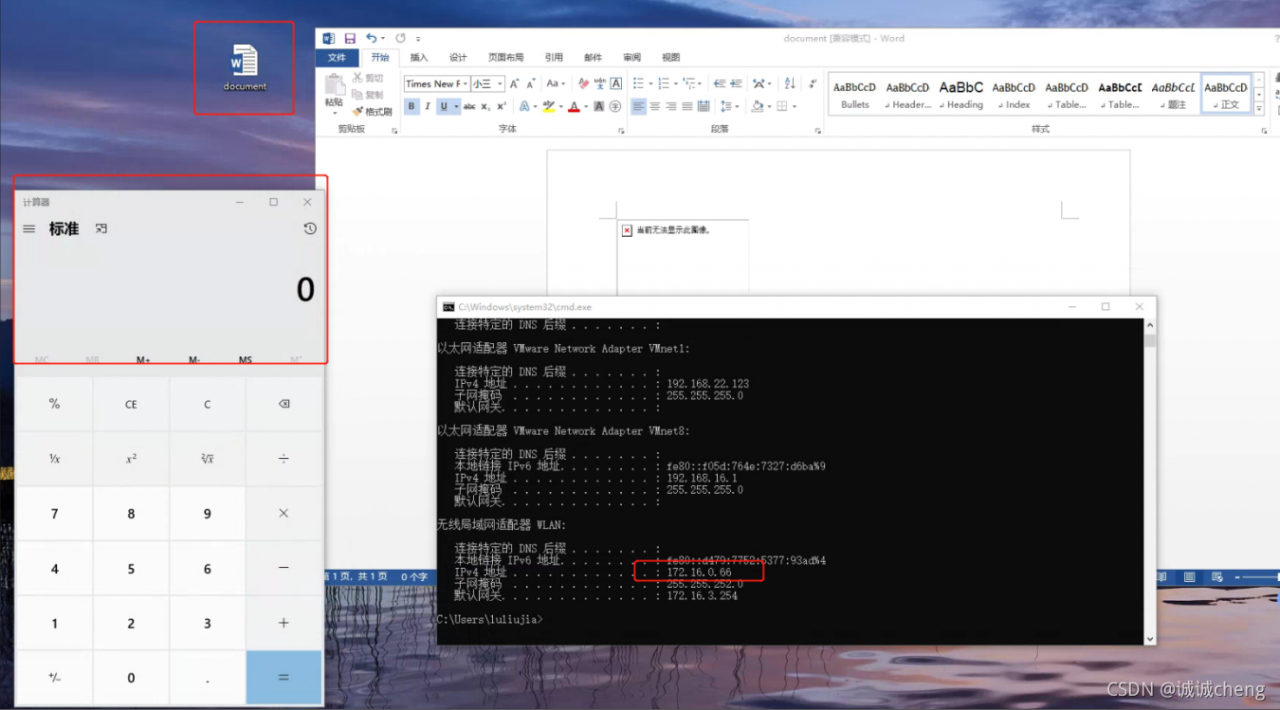Switch to the 引用 (References) tab

click(554, 57)
